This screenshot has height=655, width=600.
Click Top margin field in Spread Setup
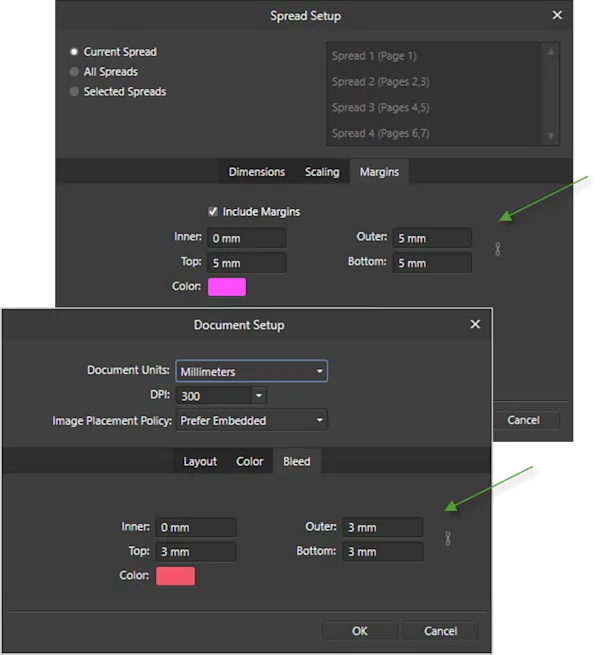point(247,263)
